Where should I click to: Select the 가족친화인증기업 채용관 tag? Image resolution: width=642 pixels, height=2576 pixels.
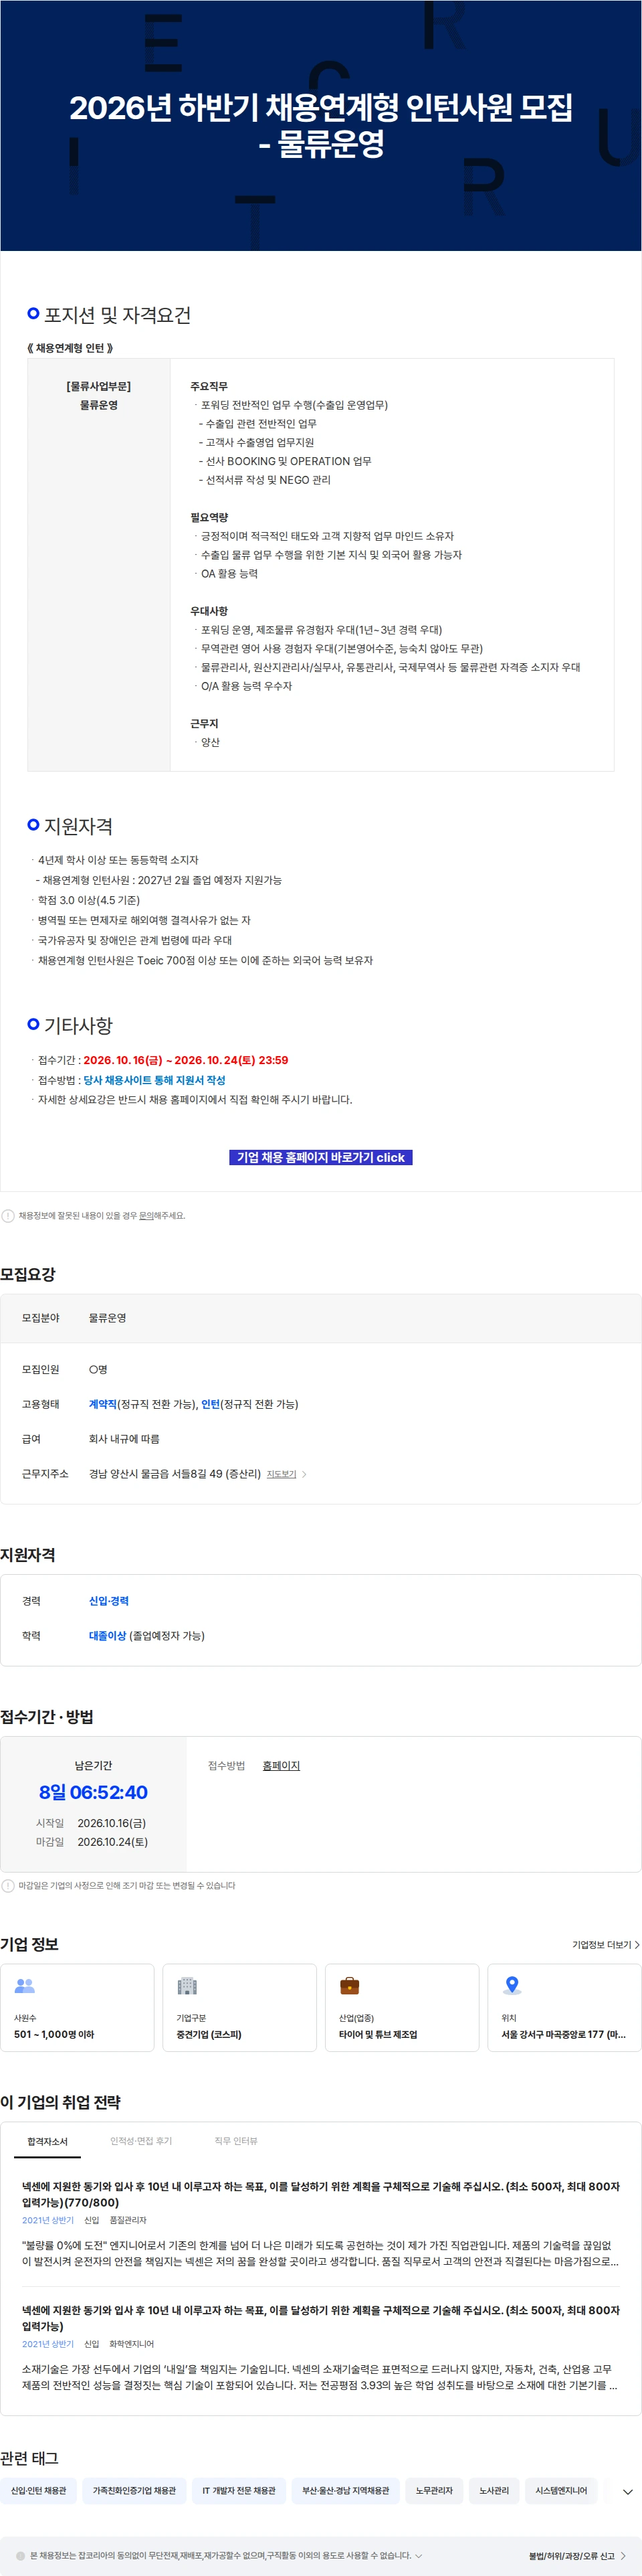[x=134, y=2491]
